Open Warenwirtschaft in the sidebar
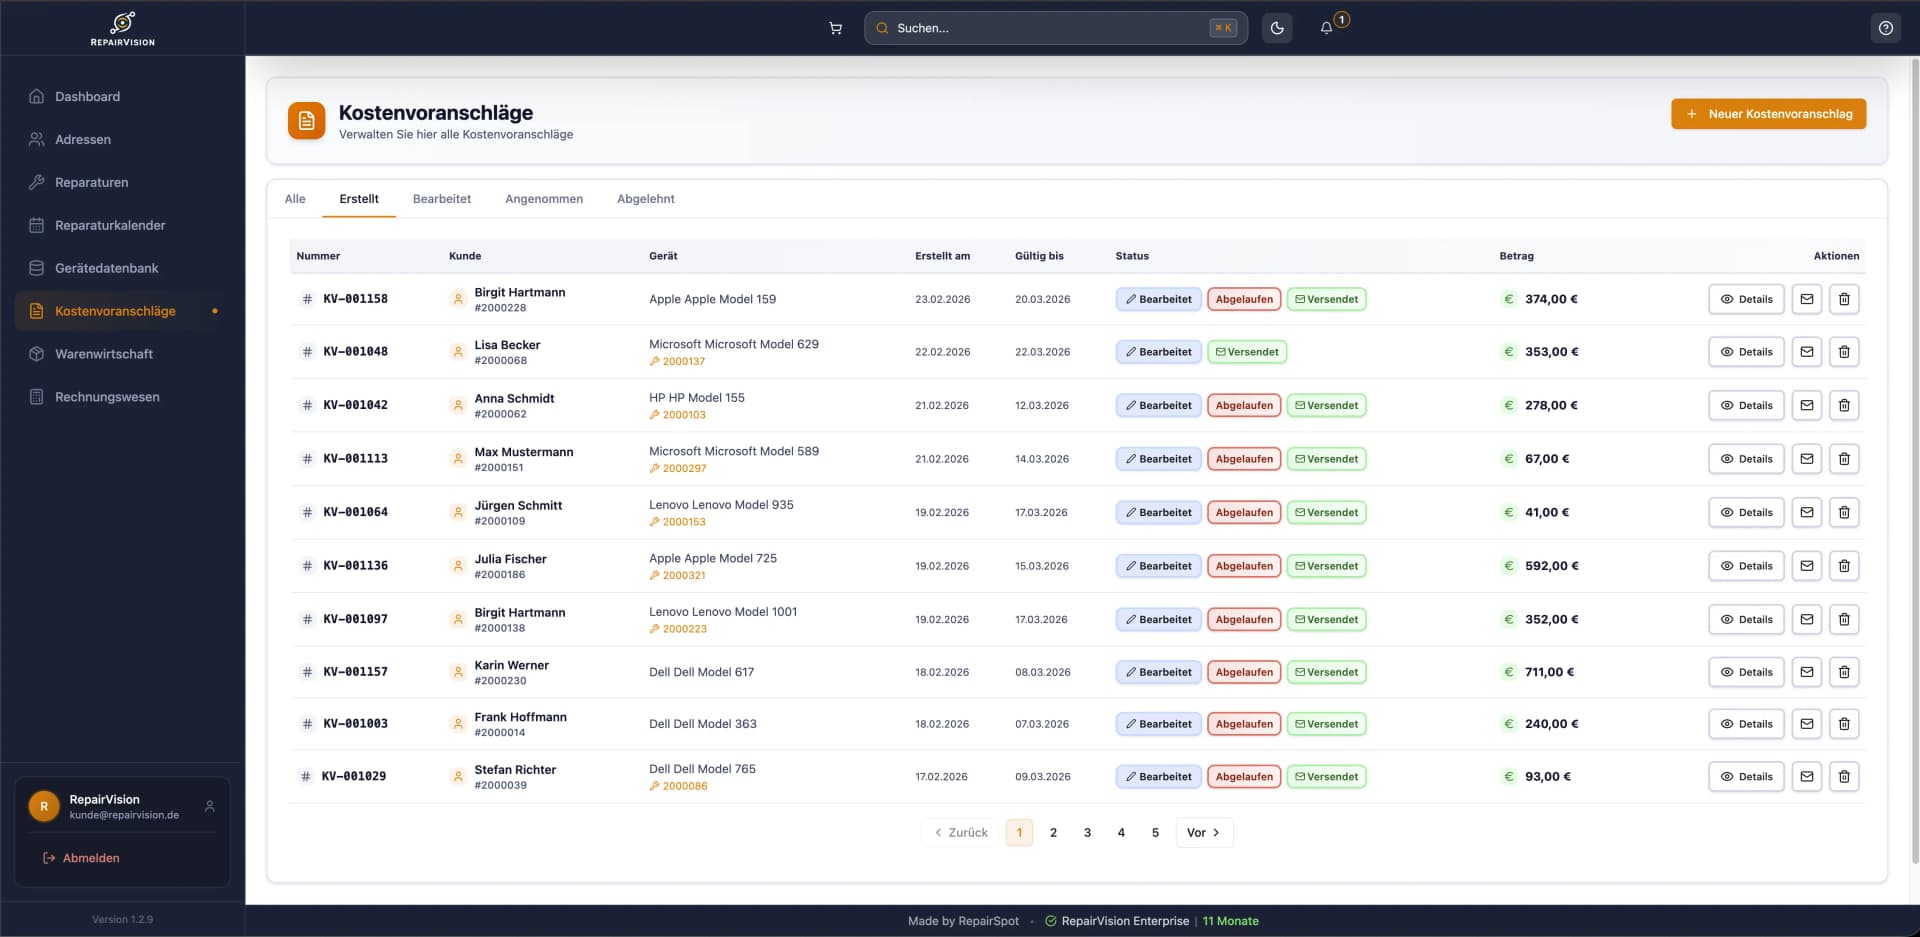1920x937 pixels. click(104, 354)
